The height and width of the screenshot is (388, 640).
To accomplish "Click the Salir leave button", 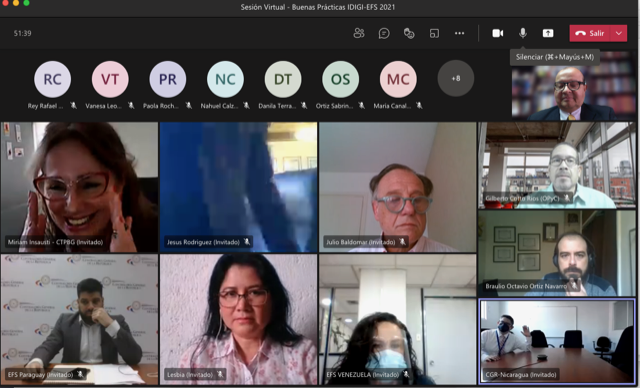I will (x=590, y=33).
